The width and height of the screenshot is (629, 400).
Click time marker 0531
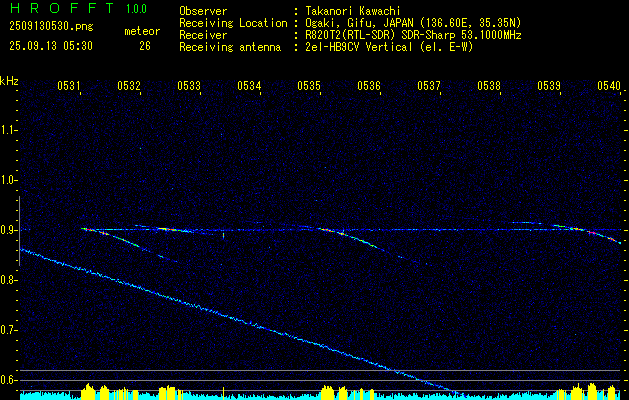pyautogui.click(x=69, y=85)
